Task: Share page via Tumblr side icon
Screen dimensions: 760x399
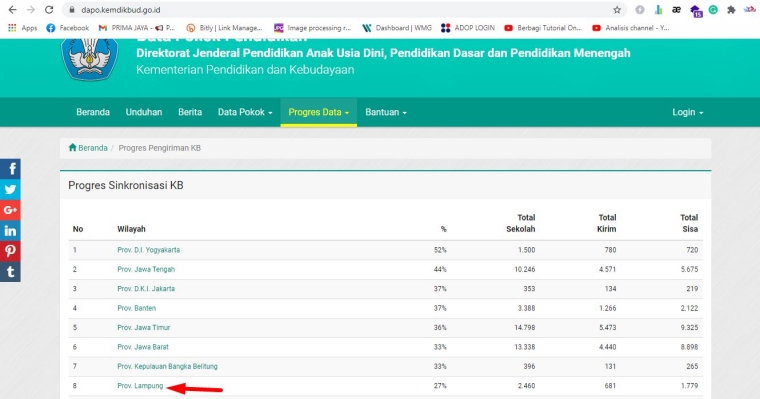Action: (x=10, y=271)
